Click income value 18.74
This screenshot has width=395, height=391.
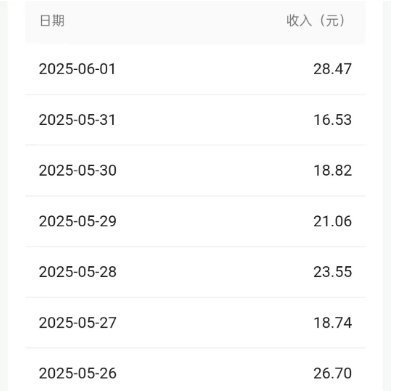click(333, 322)
